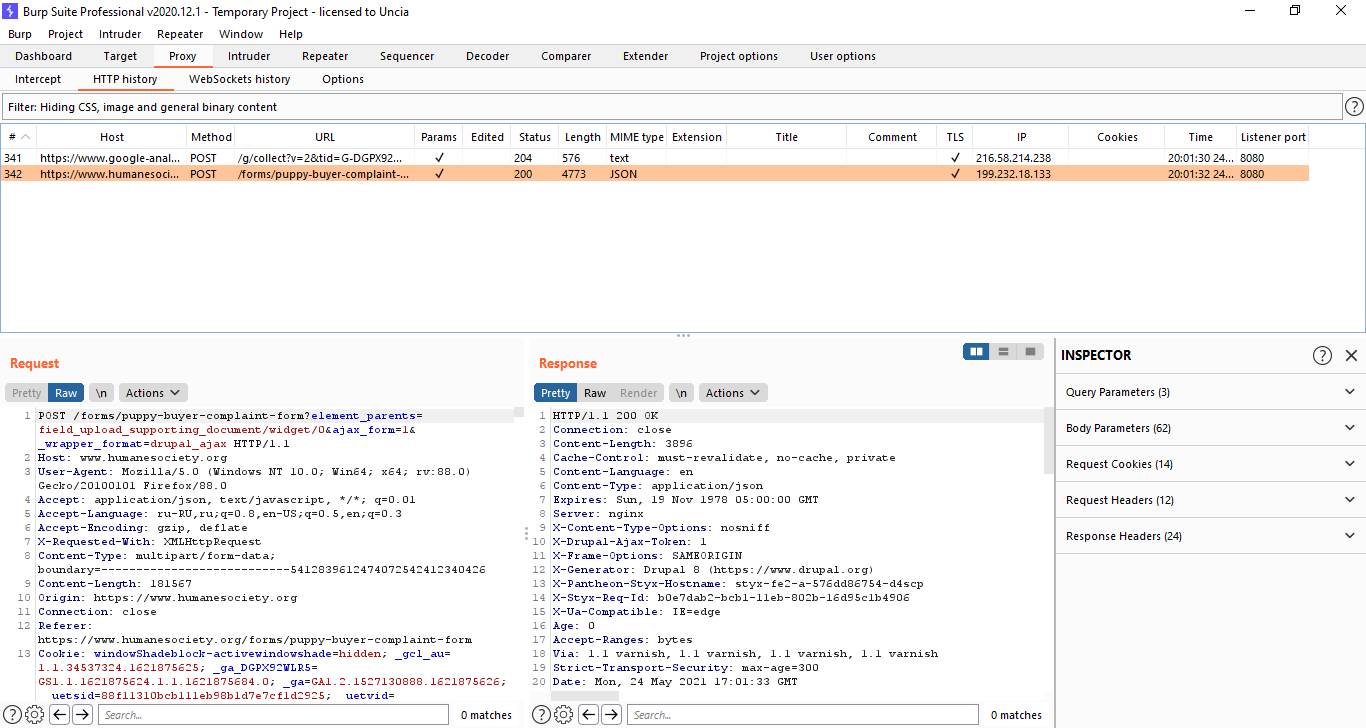Open the Proxy Options sub-tab

click(x=343, y=79)
